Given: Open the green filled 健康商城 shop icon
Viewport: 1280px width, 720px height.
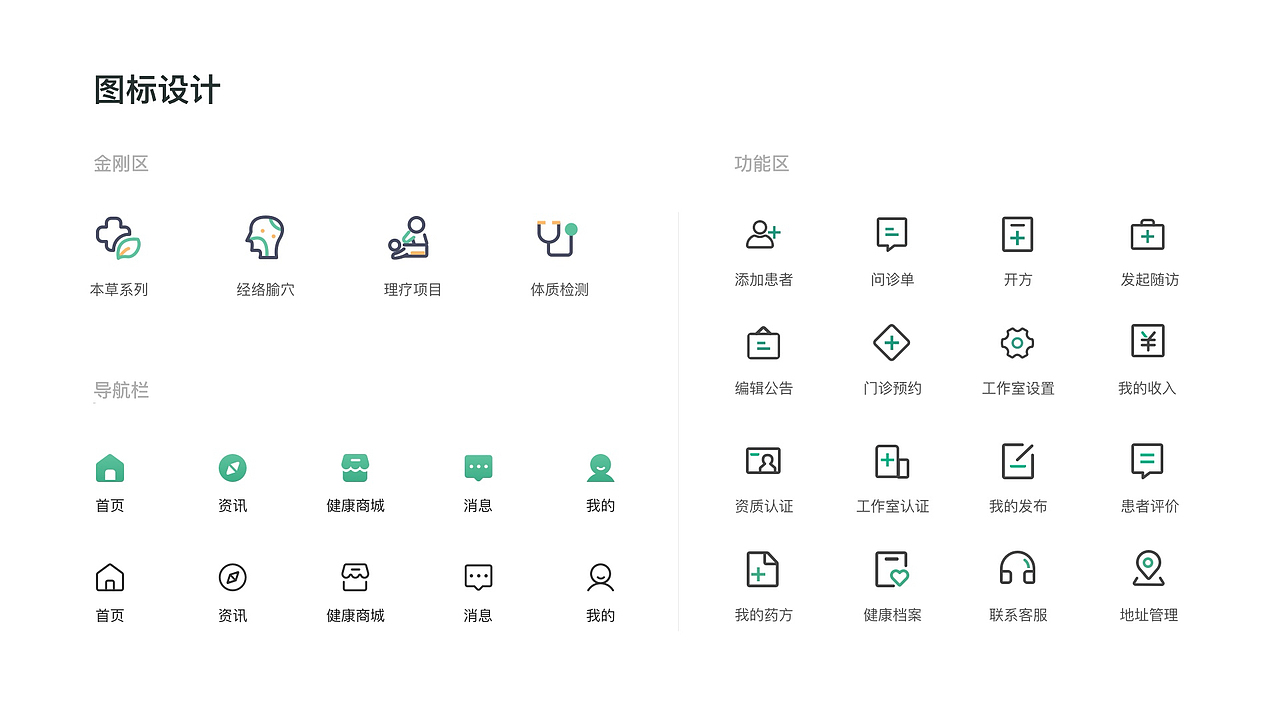Looking at the screenshot, I should [x=355, y=468].
